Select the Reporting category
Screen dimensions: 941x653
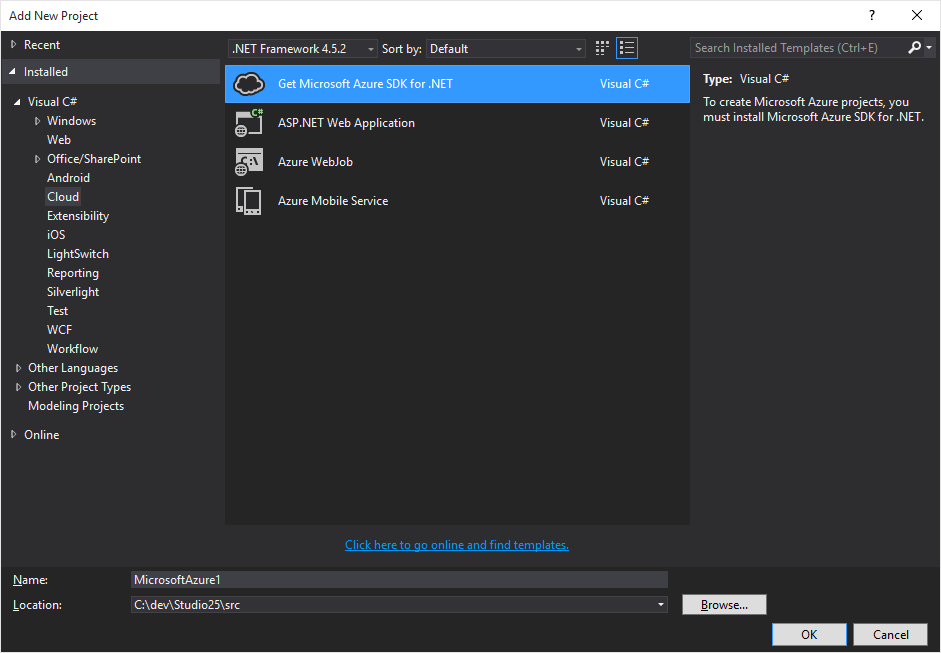pos(73,273)
